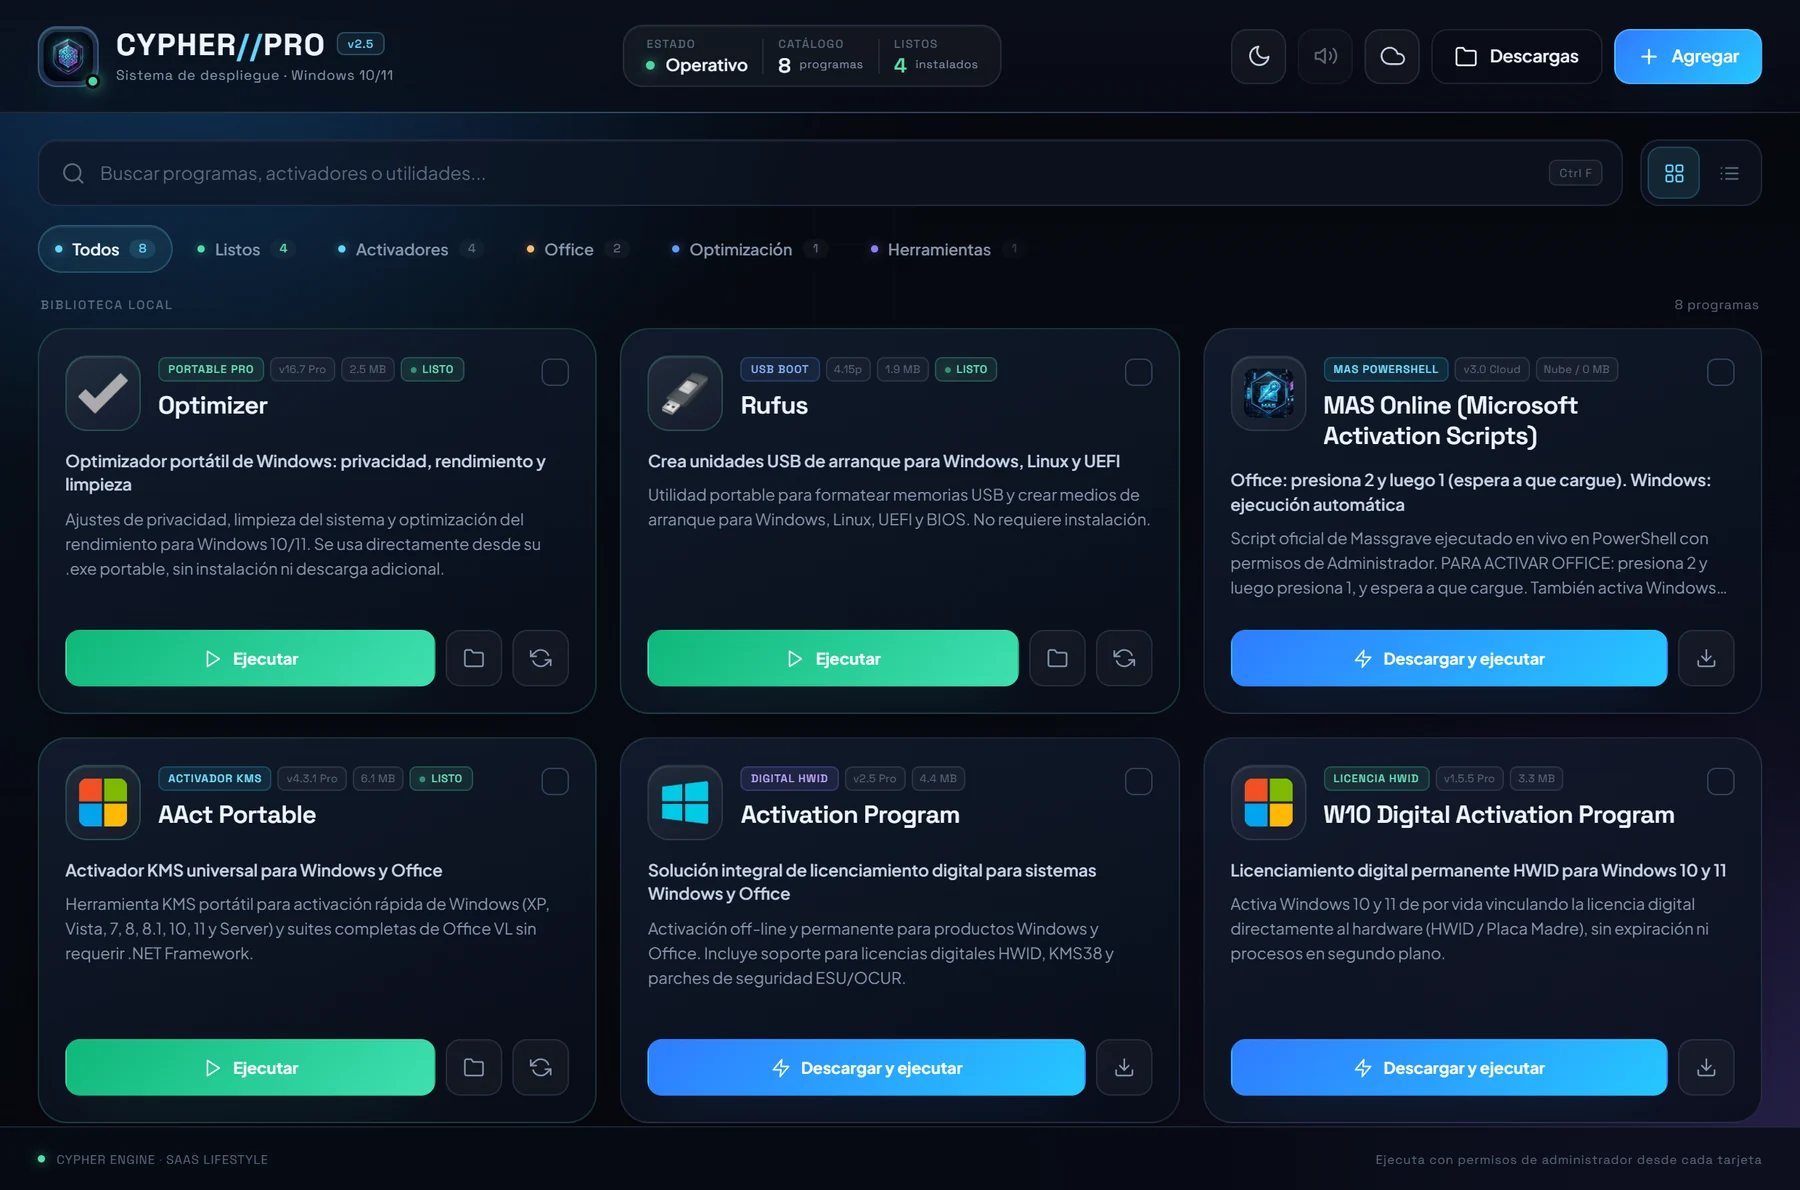Toggle dark mode moon icon
Screen dimensions: 1800x1190
(1258, 56)
